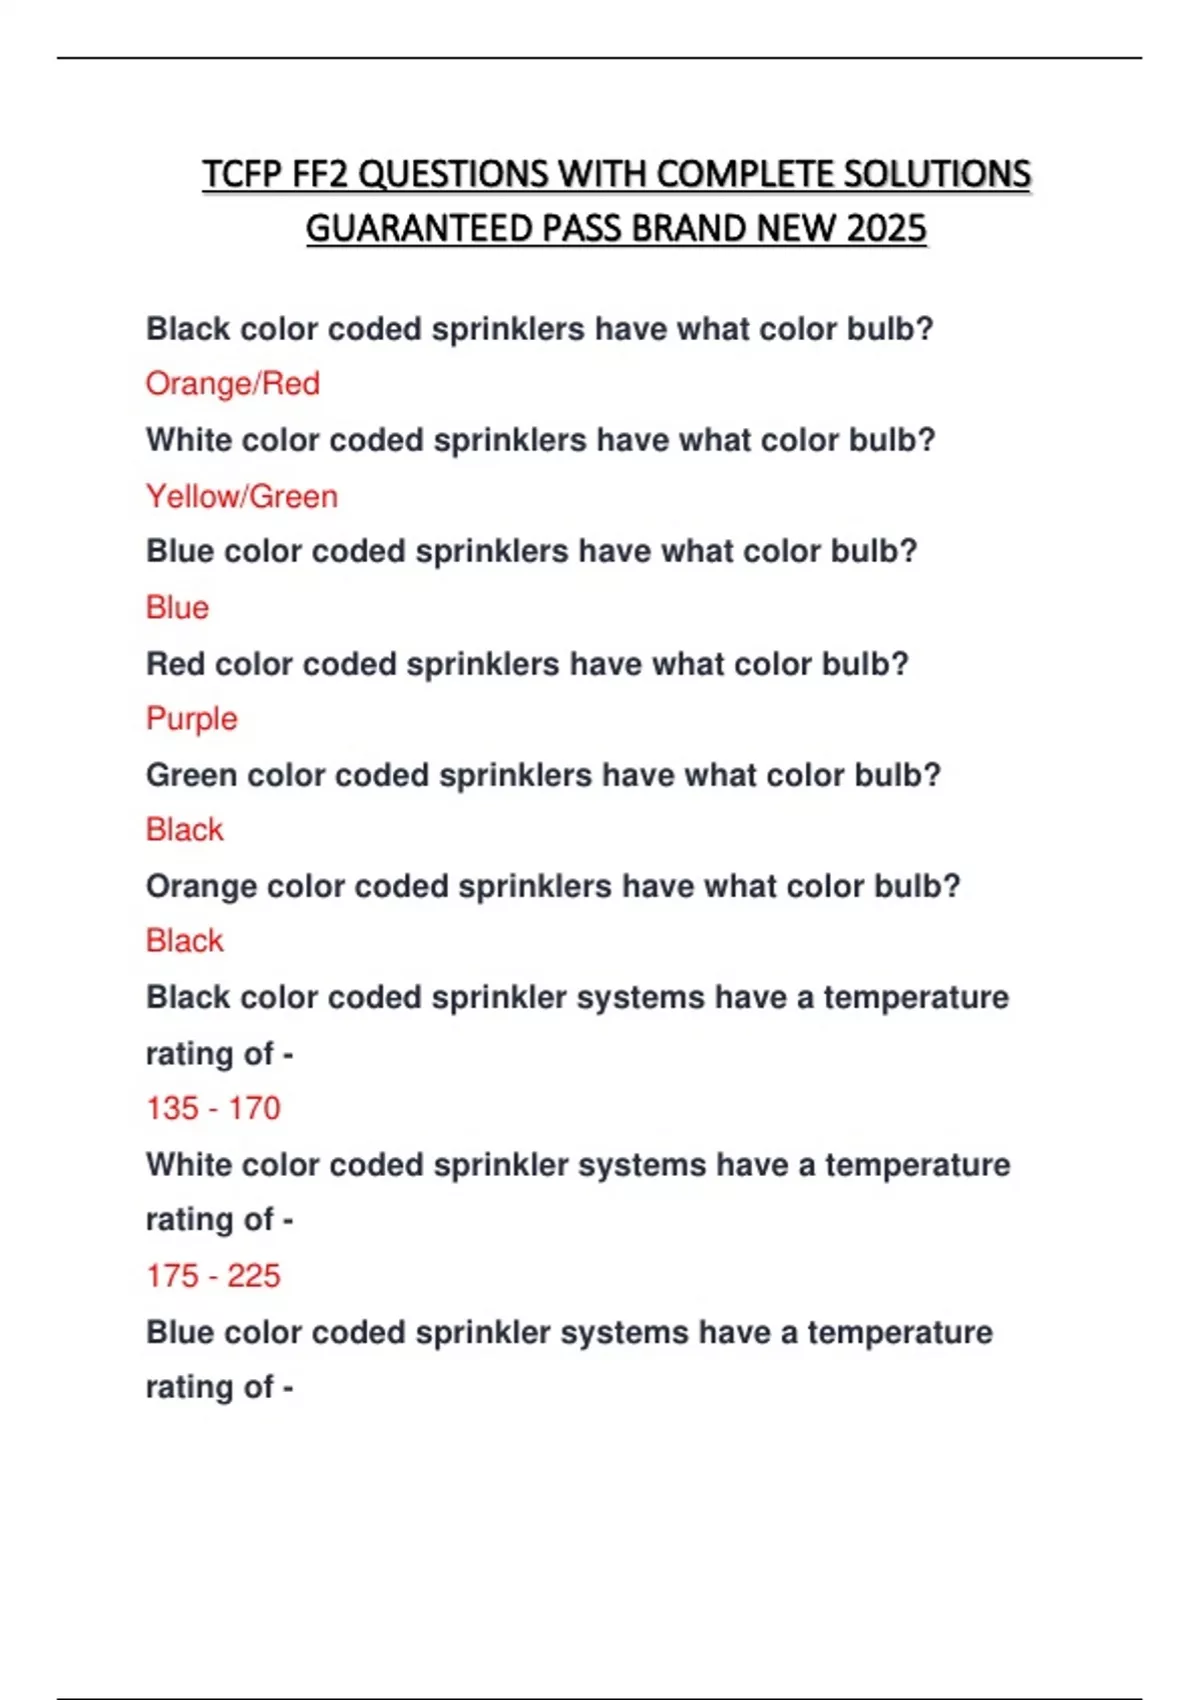Image resolution: width=1200 pixels, height=1700 pixels.
Task: Click the 'Black color coded sprinklers' bulb question
Action: tap(539, 329)
